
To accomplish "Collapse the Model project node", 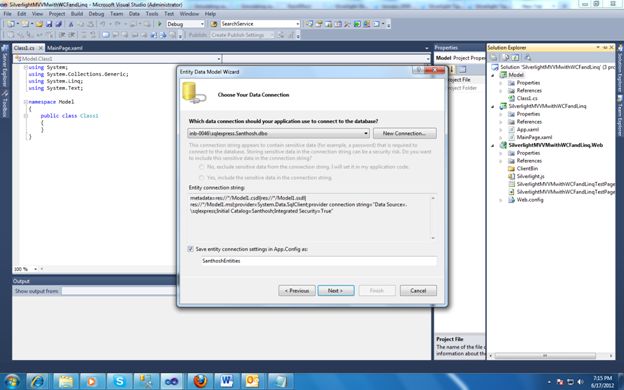I will (493, 75).
